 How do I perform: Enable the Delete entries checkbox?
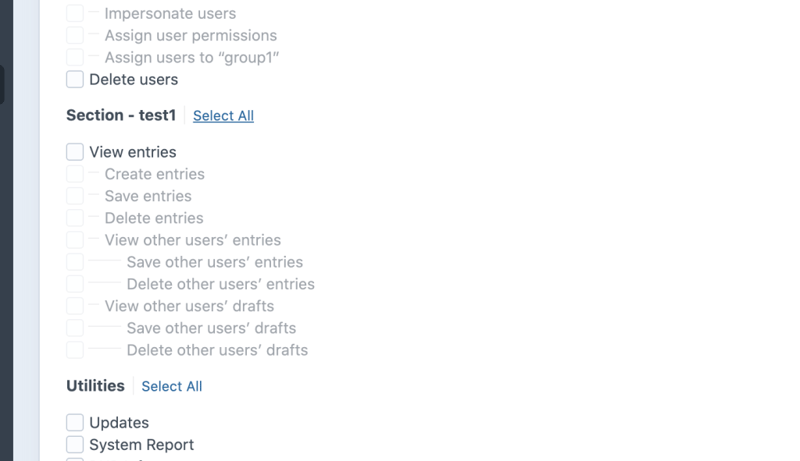click(x=75, y=218)
